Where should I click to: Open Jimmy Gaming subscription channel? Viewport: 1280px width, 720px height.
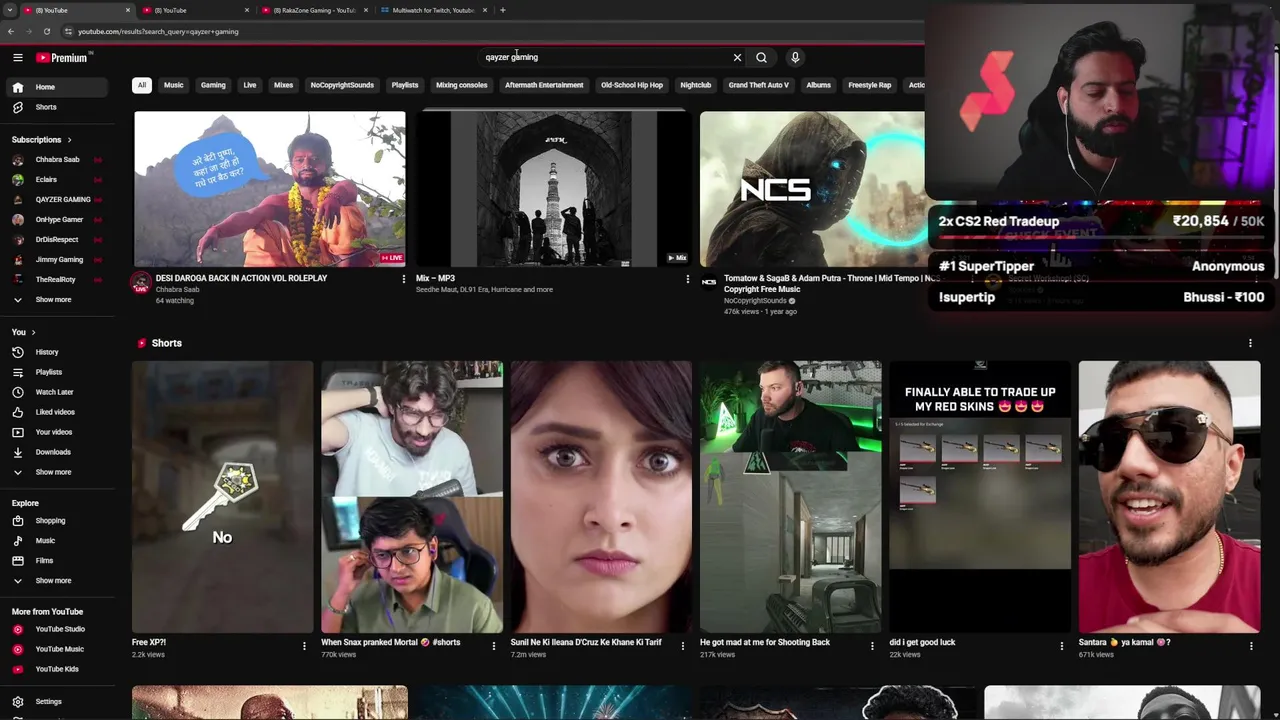coord(57,260)
